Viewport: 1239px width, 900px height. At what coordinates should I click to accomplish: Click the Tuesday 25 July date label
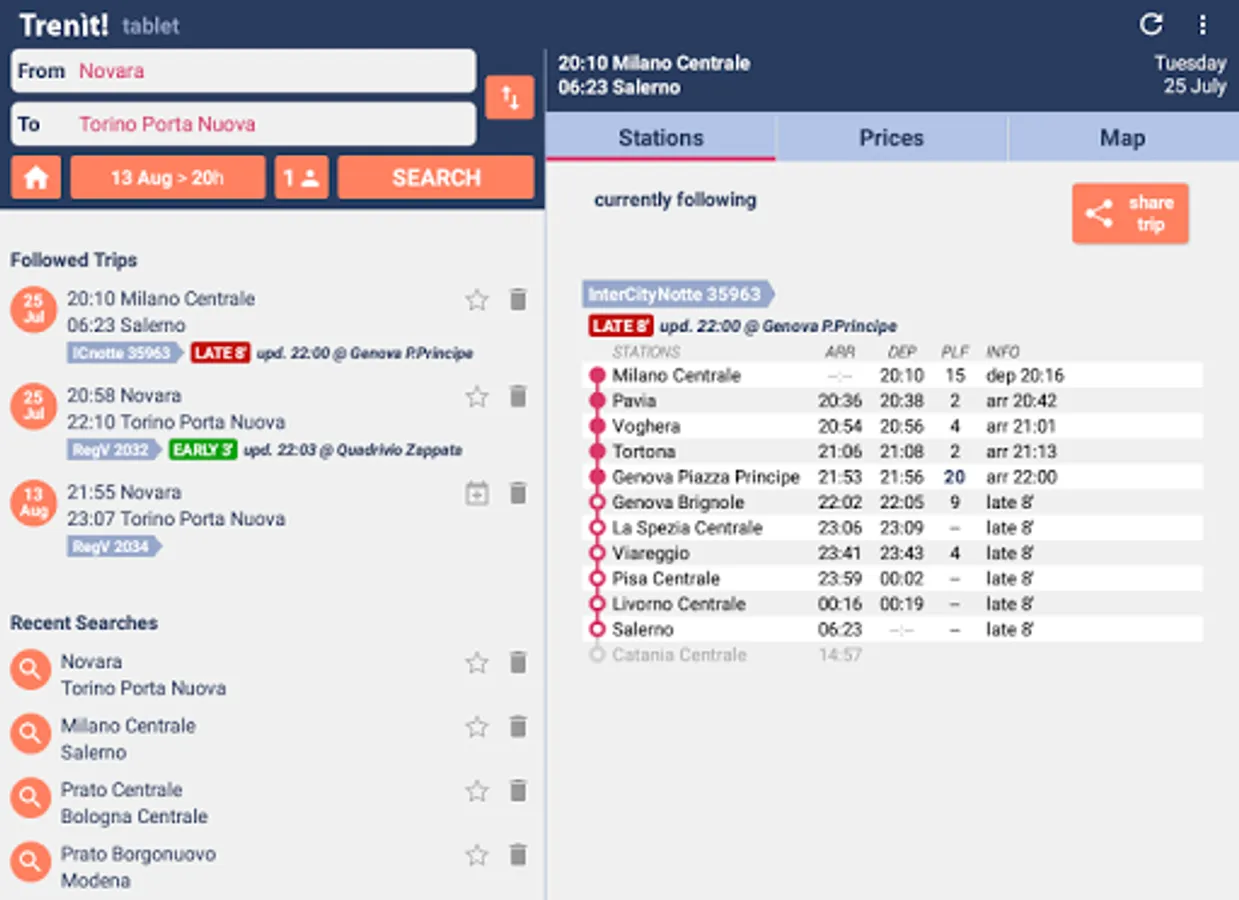tap(1190, 75)
